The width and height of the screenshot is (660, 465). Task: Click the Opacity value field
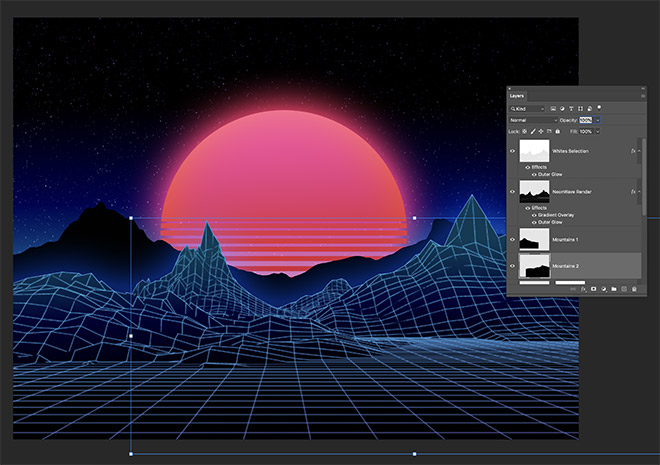click(x=584, y=119)
